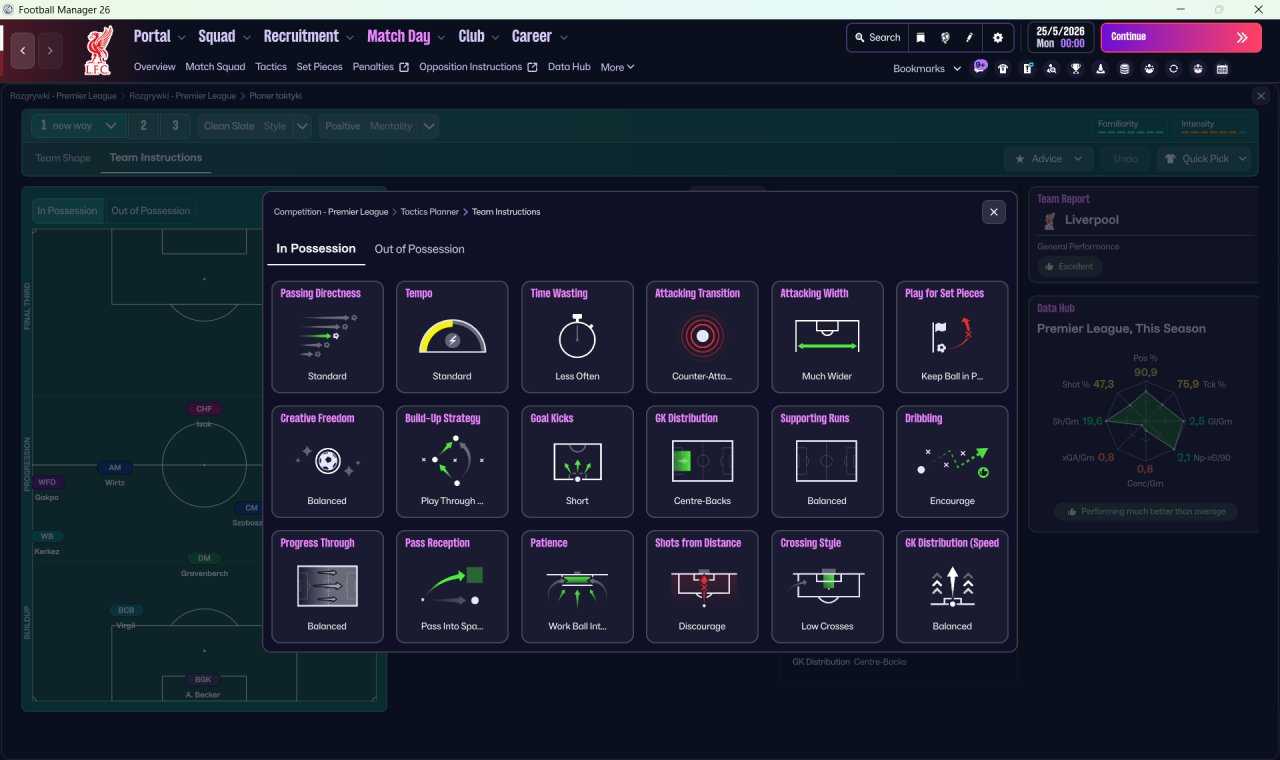
Task: Click the shirt bookmark icon
Action: (1003, 69)
